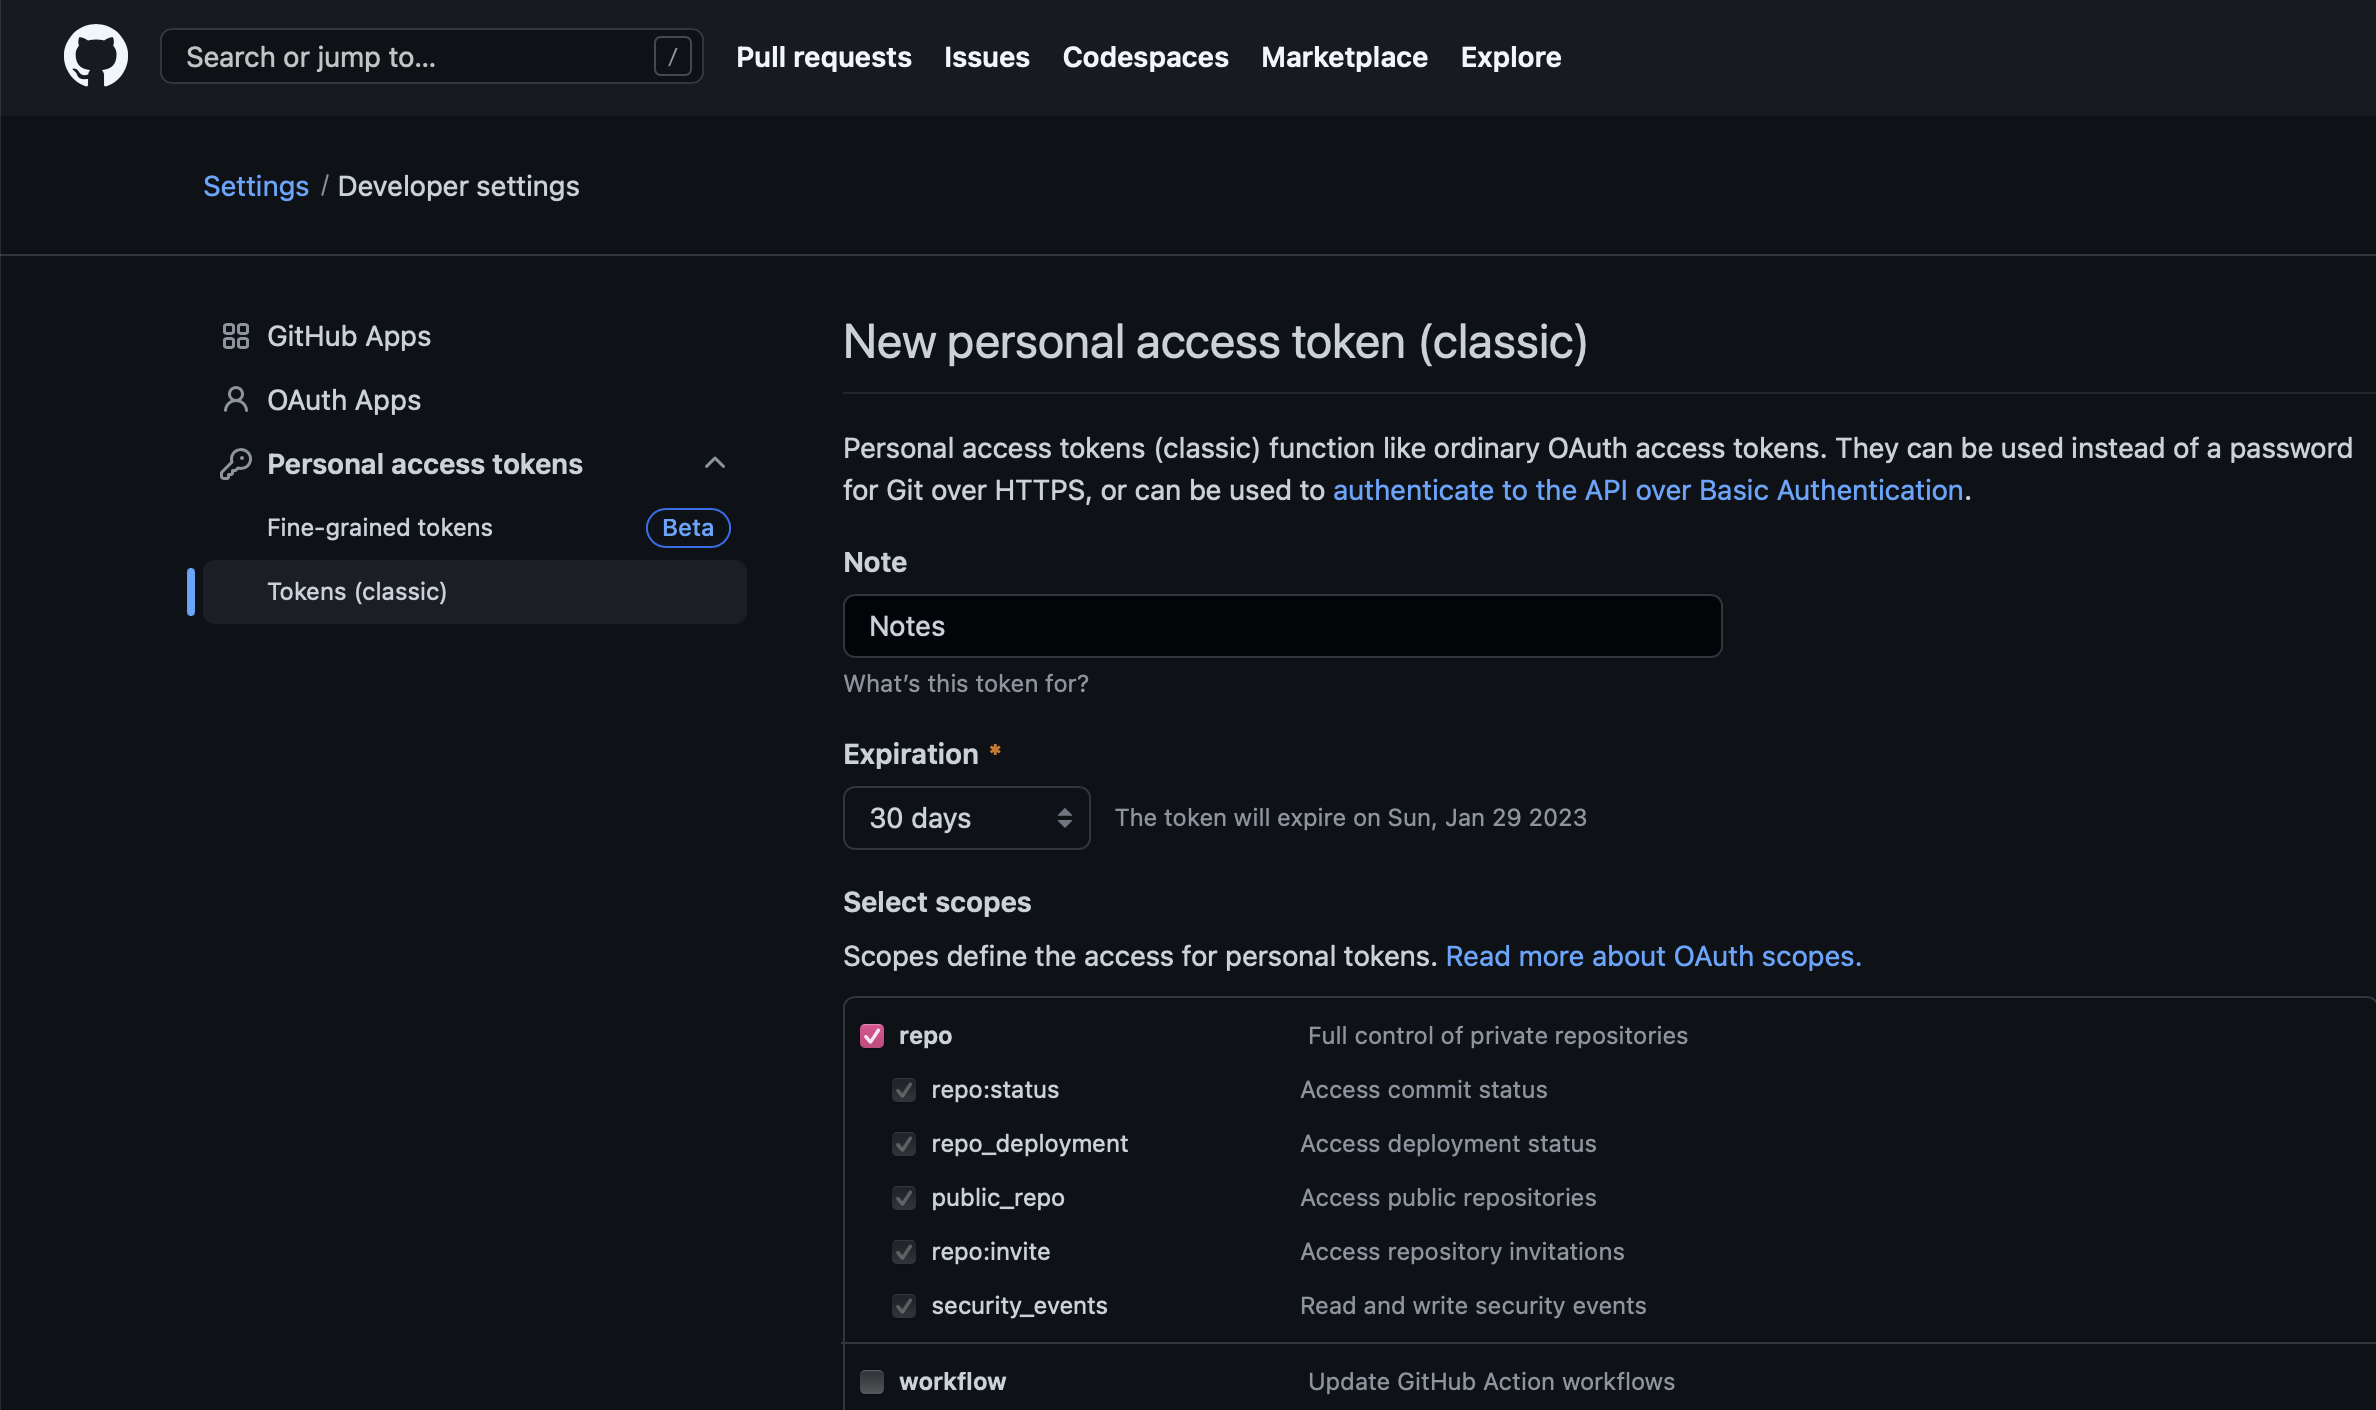This screenshot has height=1410, width=2376.
Task: Open Explore in top navigation
Action: point(1511,57)
